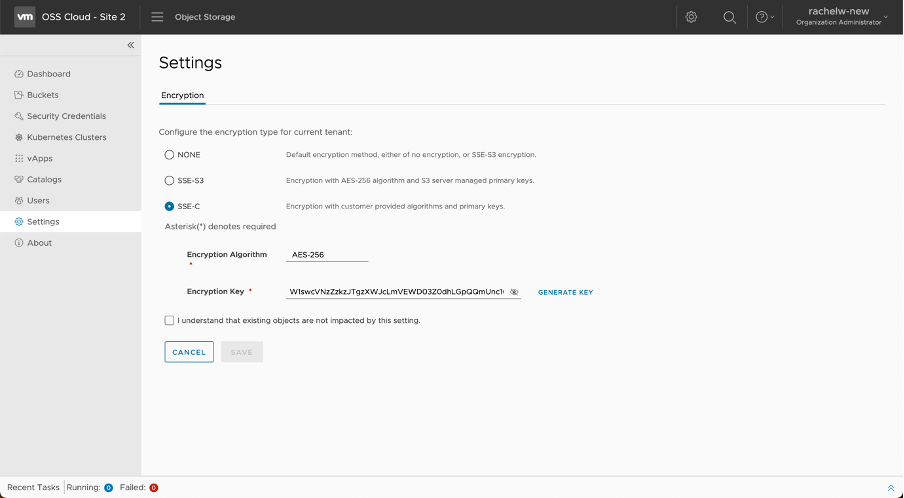Screen dimensions: 904x498
Task: Open the settings gear in top bar
Action: [691, 17]
